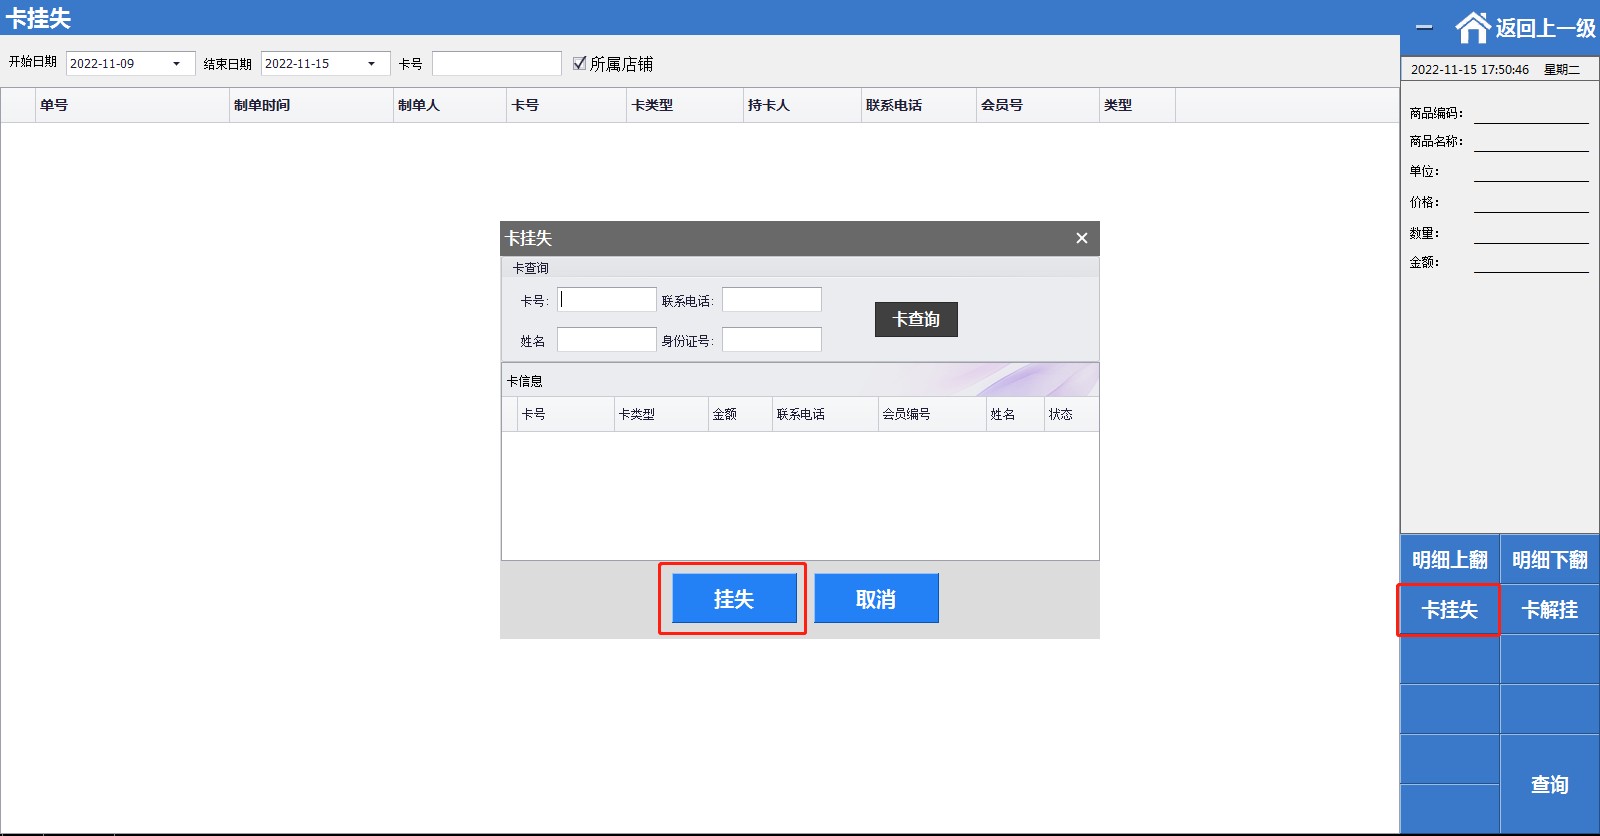Click the 制单时间 column header

tap(311, 105)
